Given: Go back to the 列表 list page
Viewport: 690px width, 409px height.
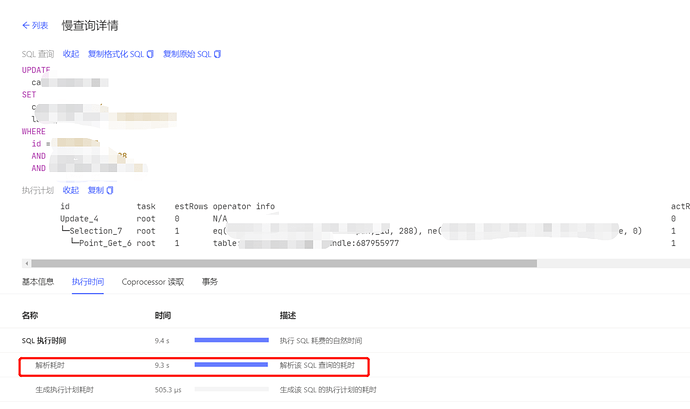Looking at the screenshot, I should tap(35, 26).
